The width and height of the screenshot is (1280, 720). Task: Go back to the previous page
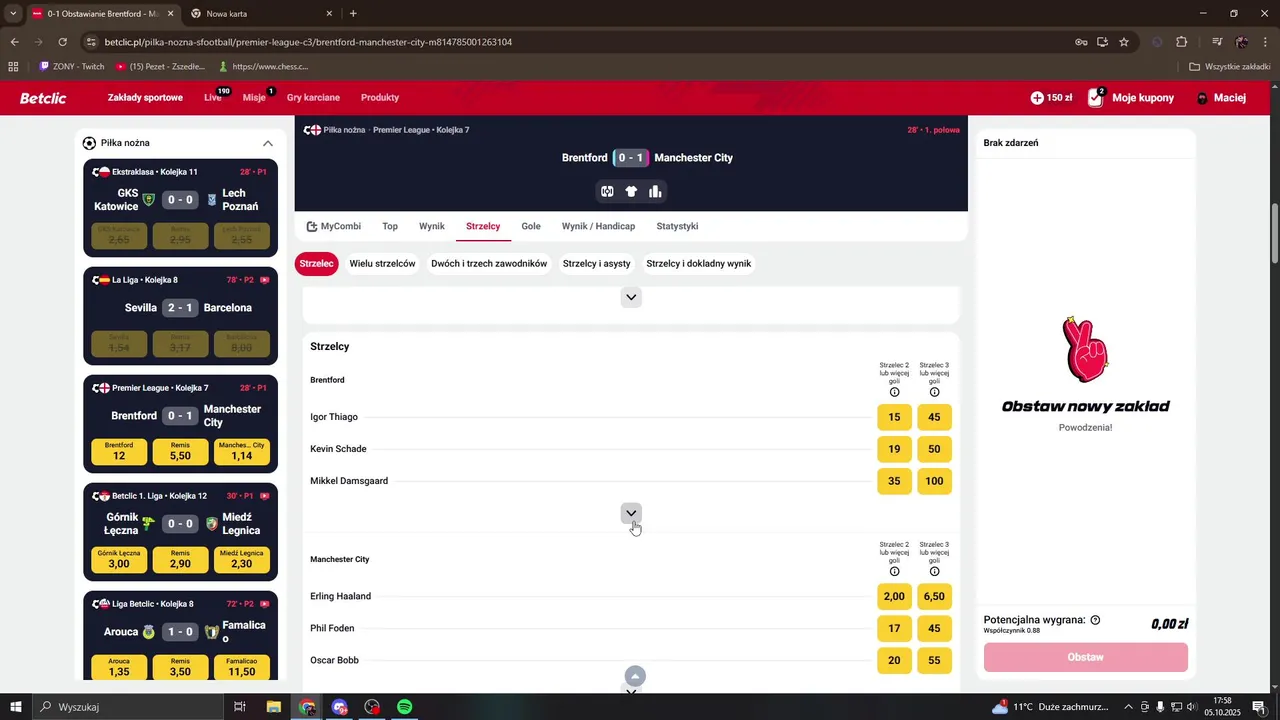click(14, 42)
